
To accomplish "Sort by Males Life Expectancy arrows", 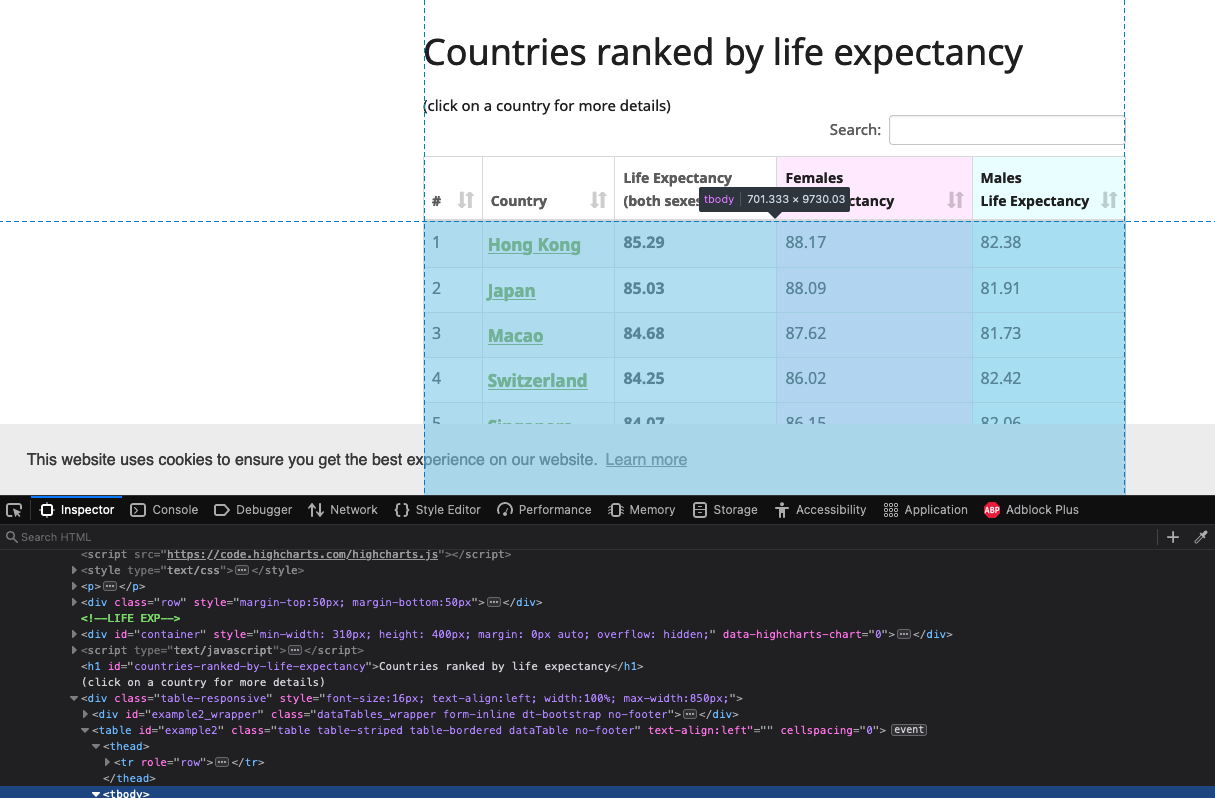I will [x=1108, y=200].
